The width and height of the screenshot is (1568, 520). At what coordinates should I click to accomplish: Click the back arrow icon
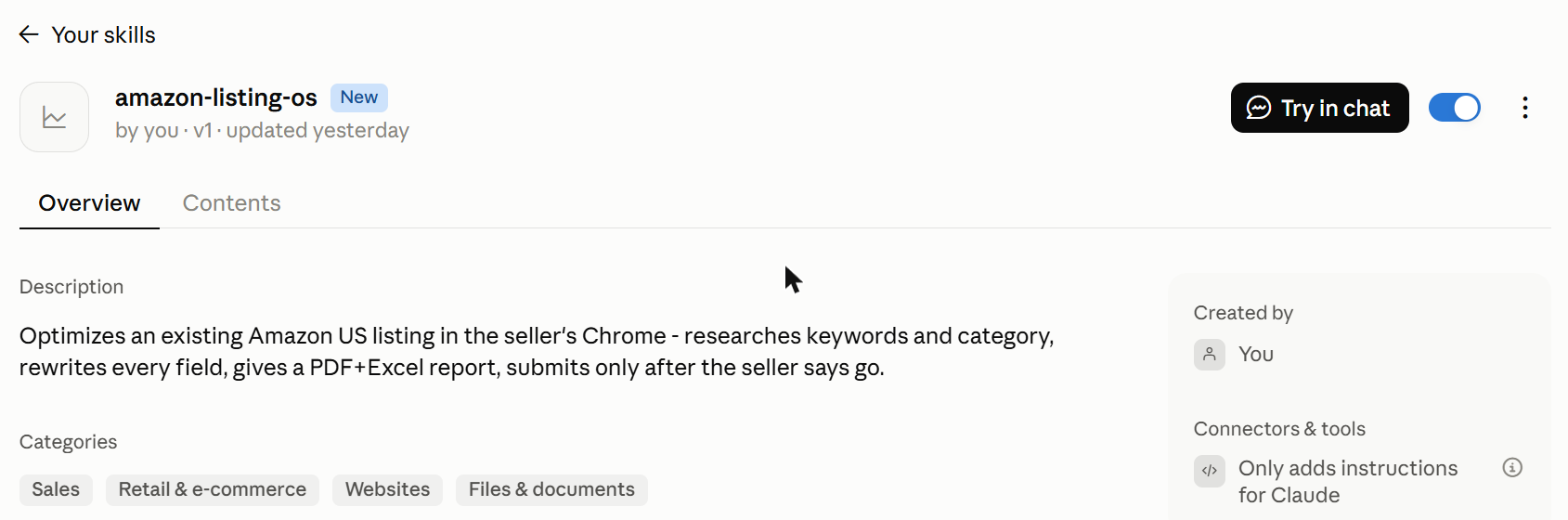click(x=28, y=35)
